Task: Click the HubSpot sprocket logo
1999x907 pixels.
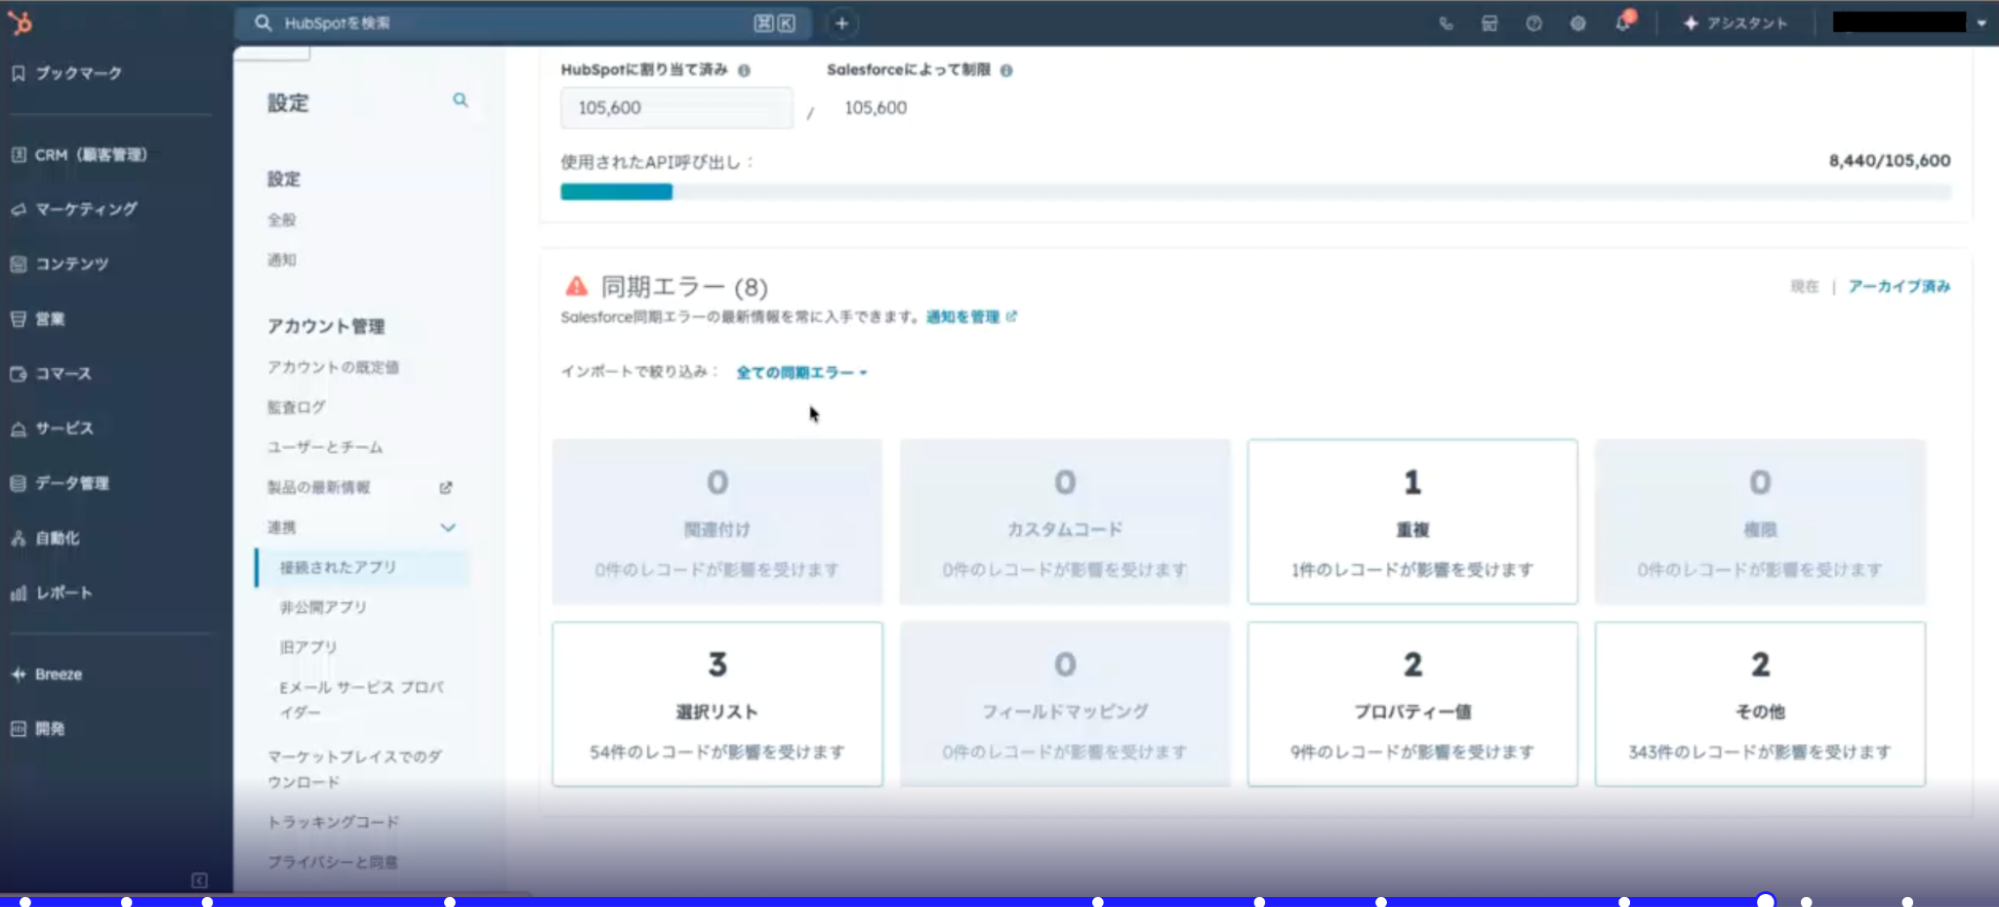Action: coord(20,22)
